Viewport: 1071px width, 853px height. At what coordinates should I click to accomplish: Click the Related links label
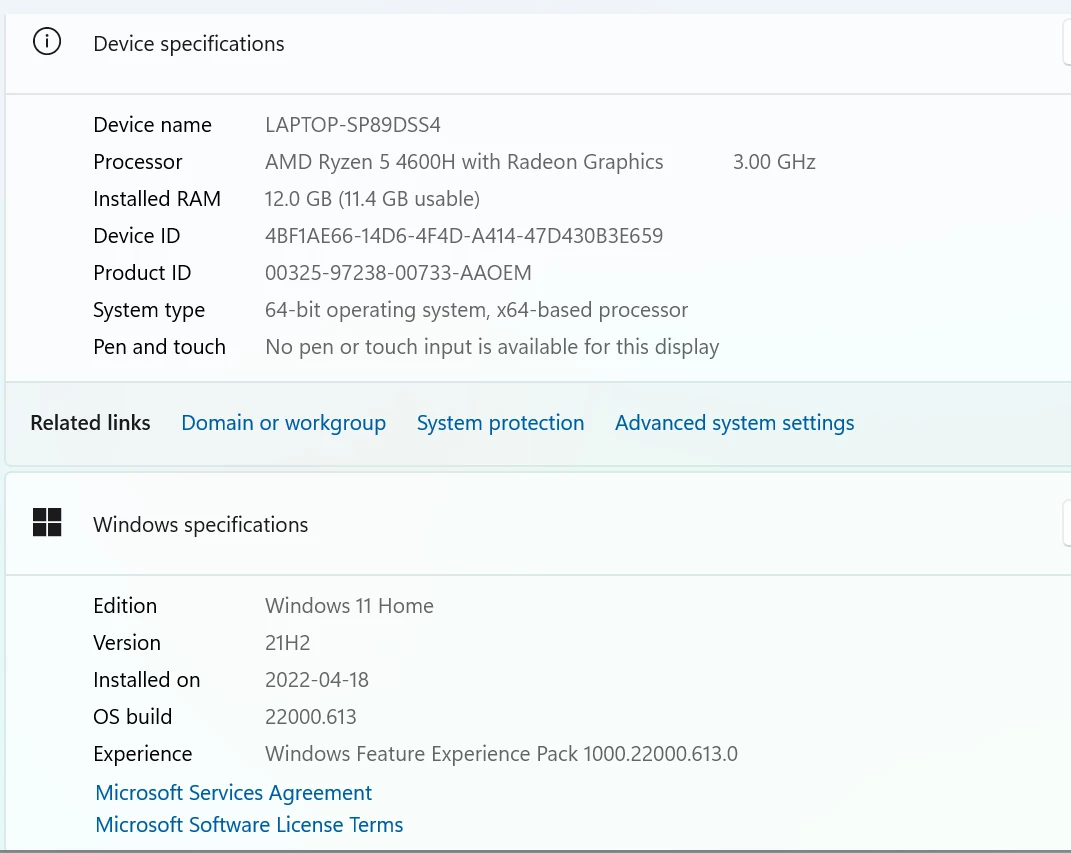point(90,423)
